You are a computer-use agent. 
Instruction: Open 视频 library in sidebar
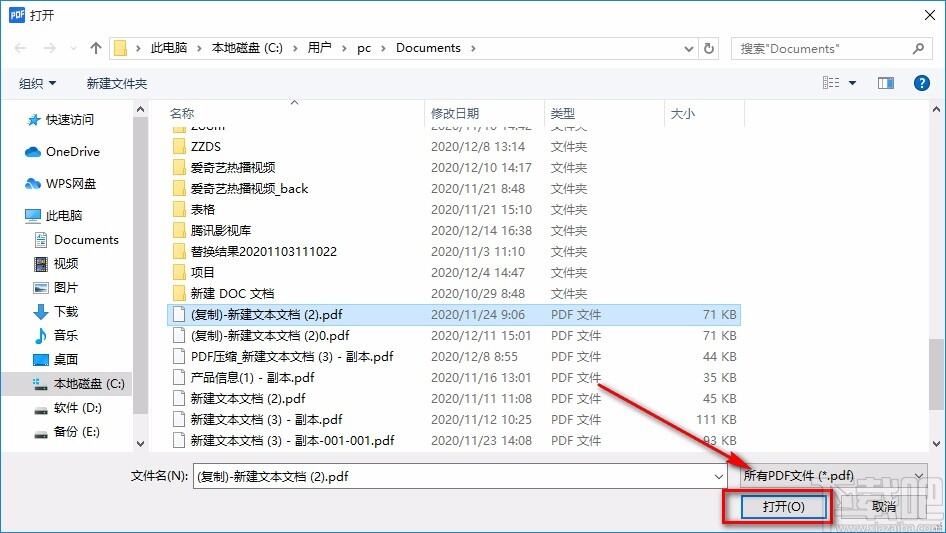coord(56,264)
